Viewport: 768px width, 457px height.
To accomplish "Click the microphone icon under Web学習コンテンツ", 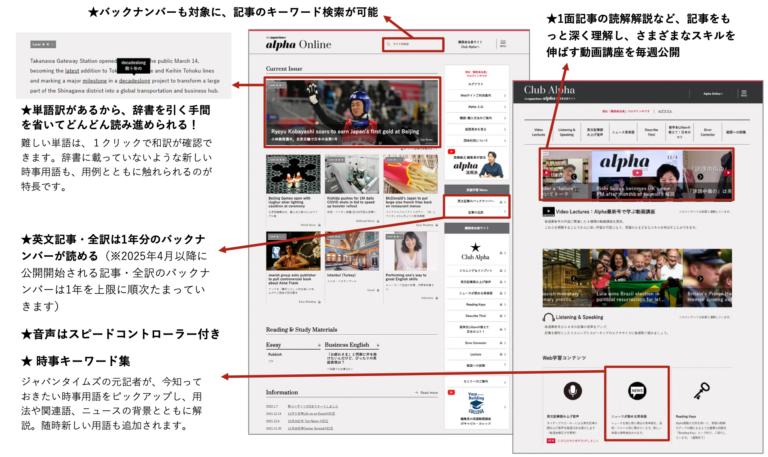I will 573,390.
